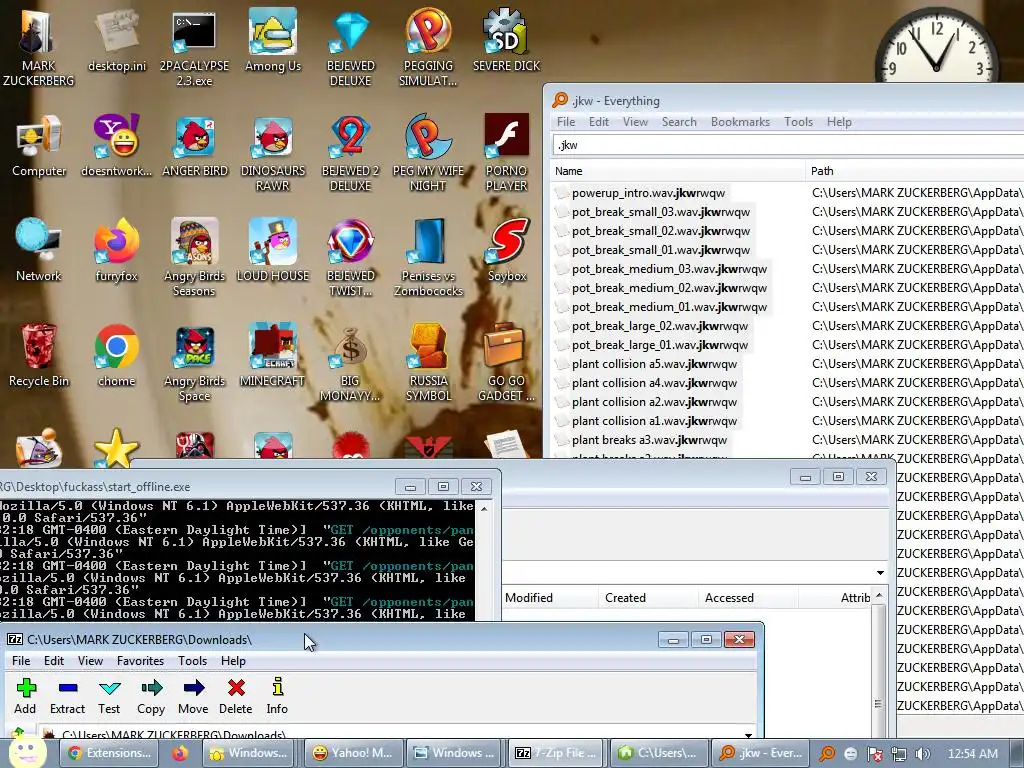Select pot_break_large_01.wav.jkwrwqw result

pyautogui.click(x=660, y=345)
